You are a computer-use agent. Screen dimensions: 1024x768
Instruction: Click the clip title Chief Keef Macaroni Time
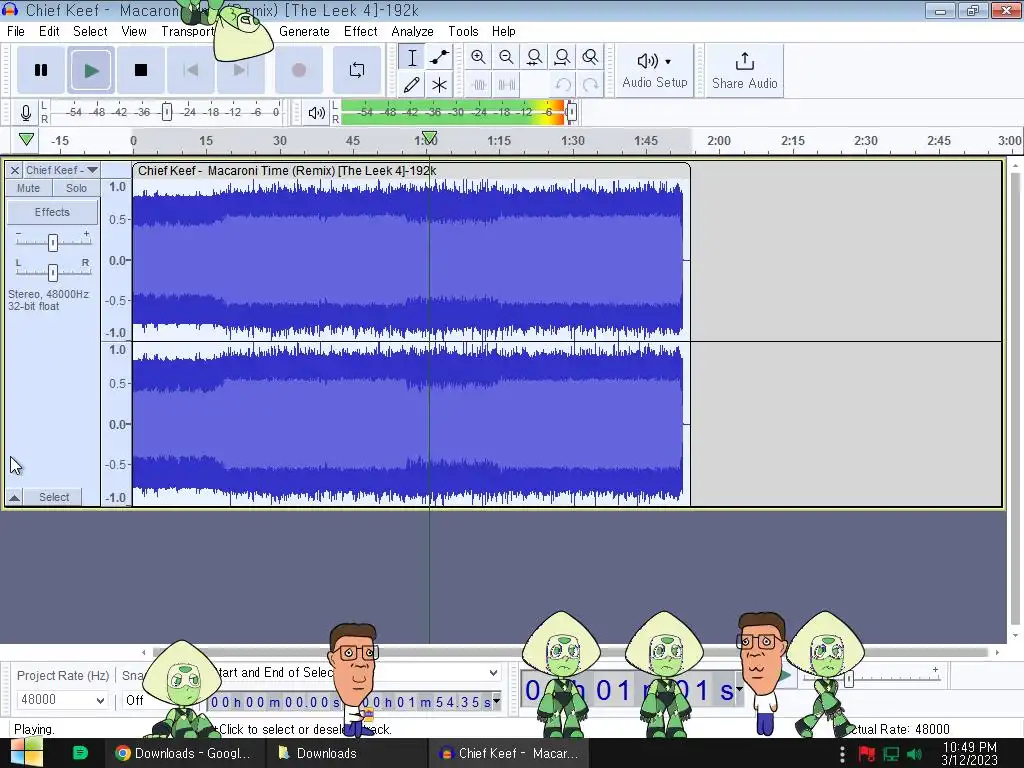(287, 171)
